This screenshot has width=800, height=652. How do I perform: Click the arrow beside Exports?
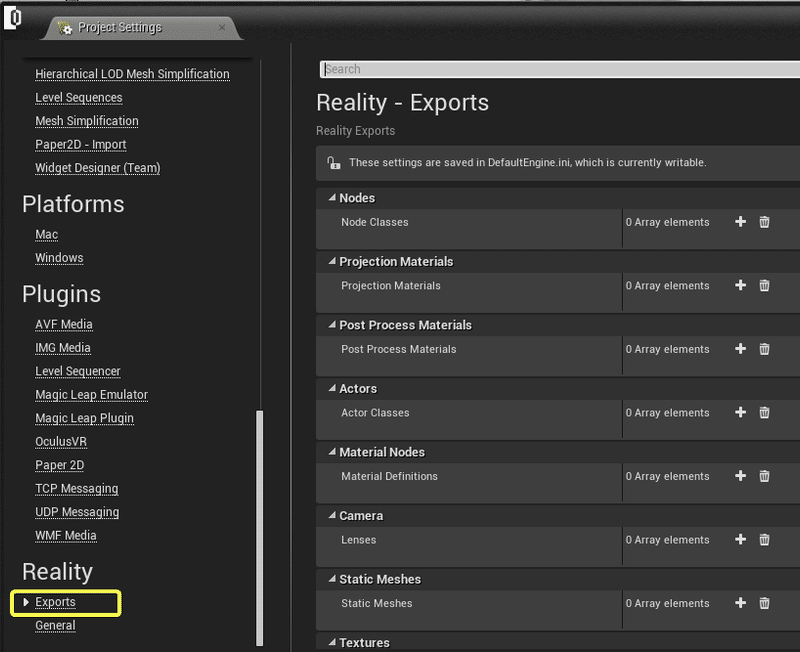click(x=26, y=603)
